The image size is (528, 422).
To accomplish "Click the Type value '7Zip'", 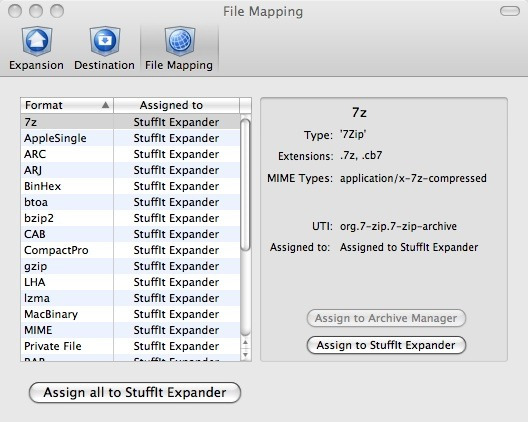I will click(x=353, y=134).
